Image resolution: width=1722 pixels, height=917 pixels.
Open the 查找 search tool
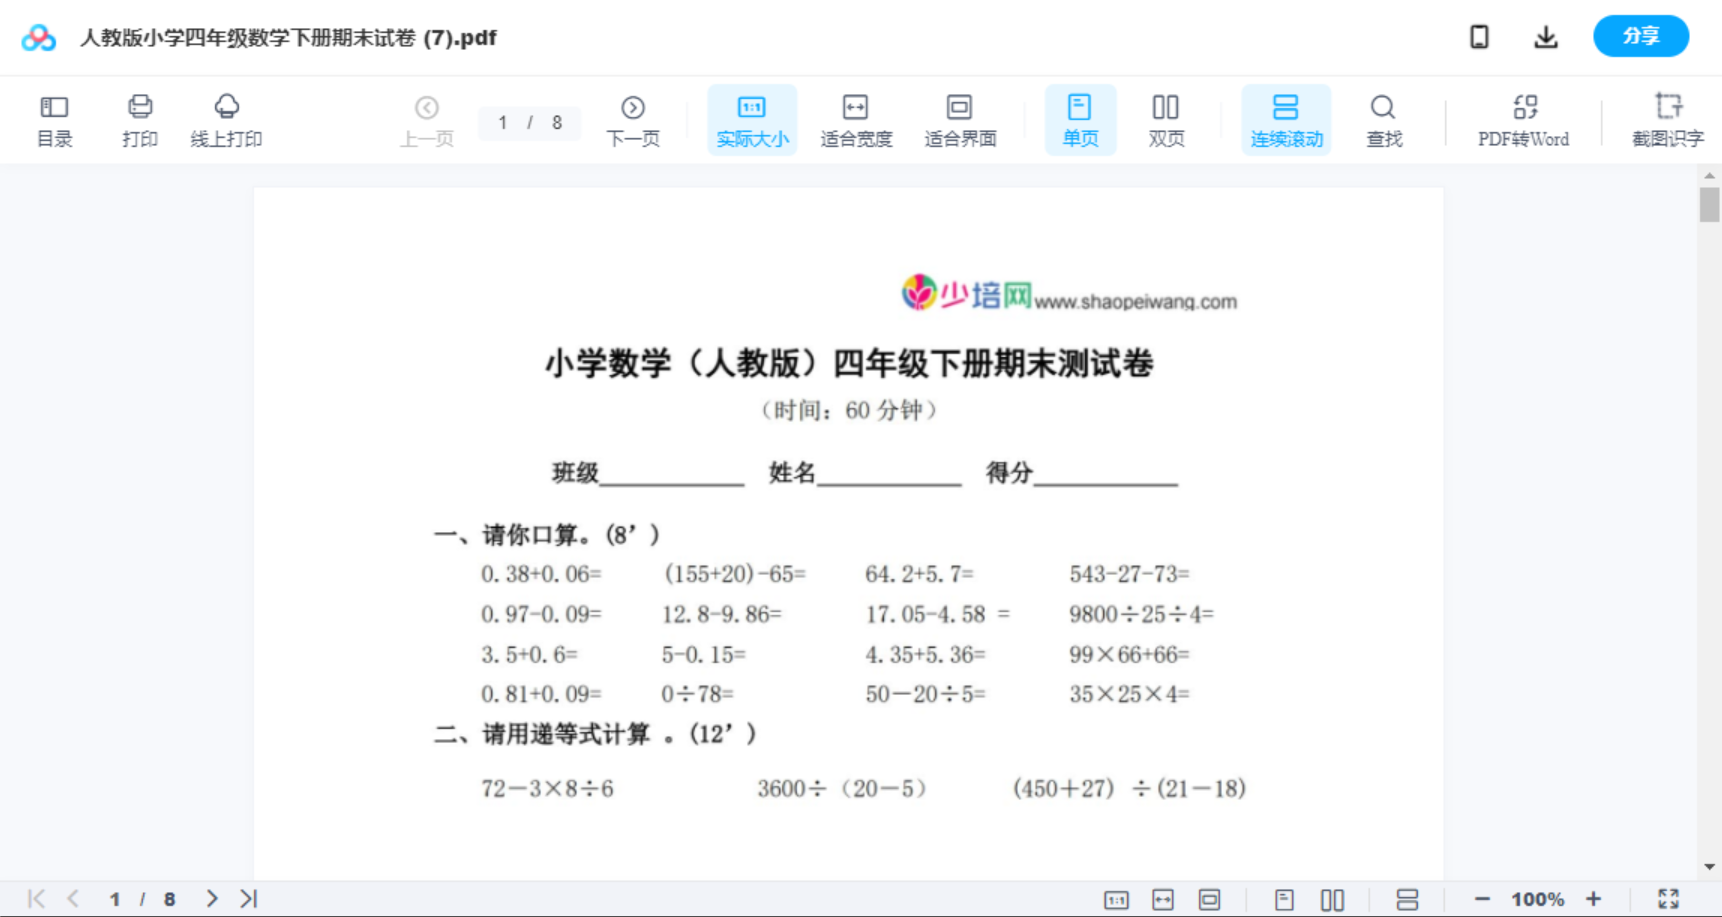[x=1383, y=119]
